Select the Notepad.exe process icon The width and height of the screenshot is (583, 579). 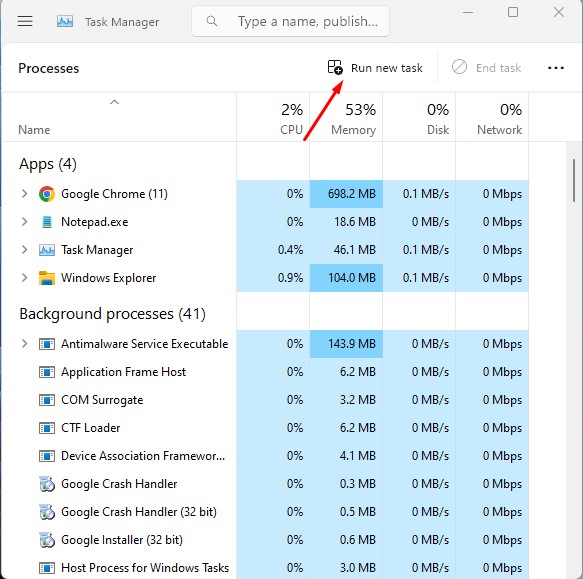(x=47, y=222)
